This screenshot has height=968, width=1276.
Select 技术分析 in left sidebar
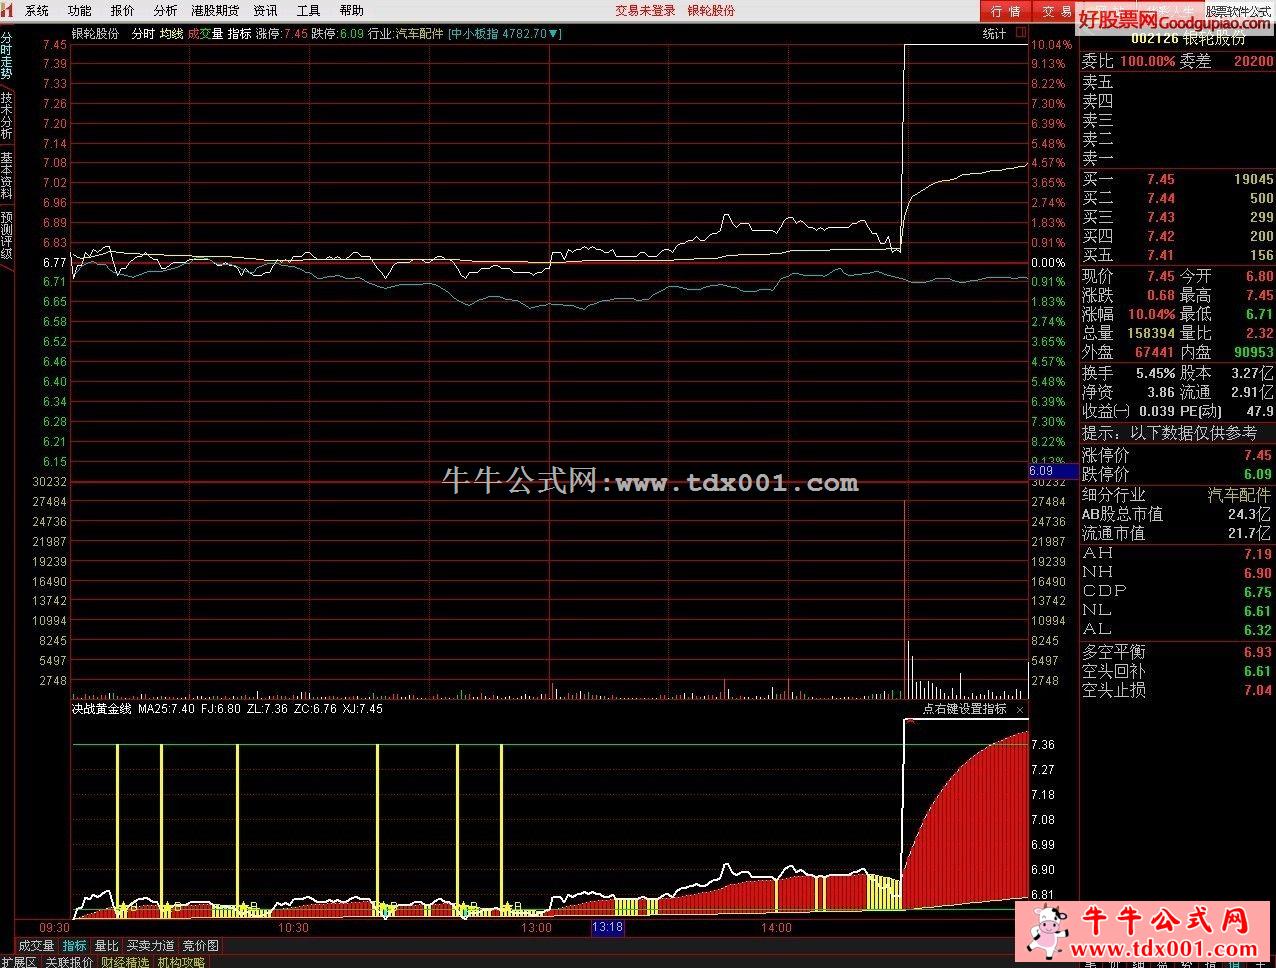click(7, 116)
